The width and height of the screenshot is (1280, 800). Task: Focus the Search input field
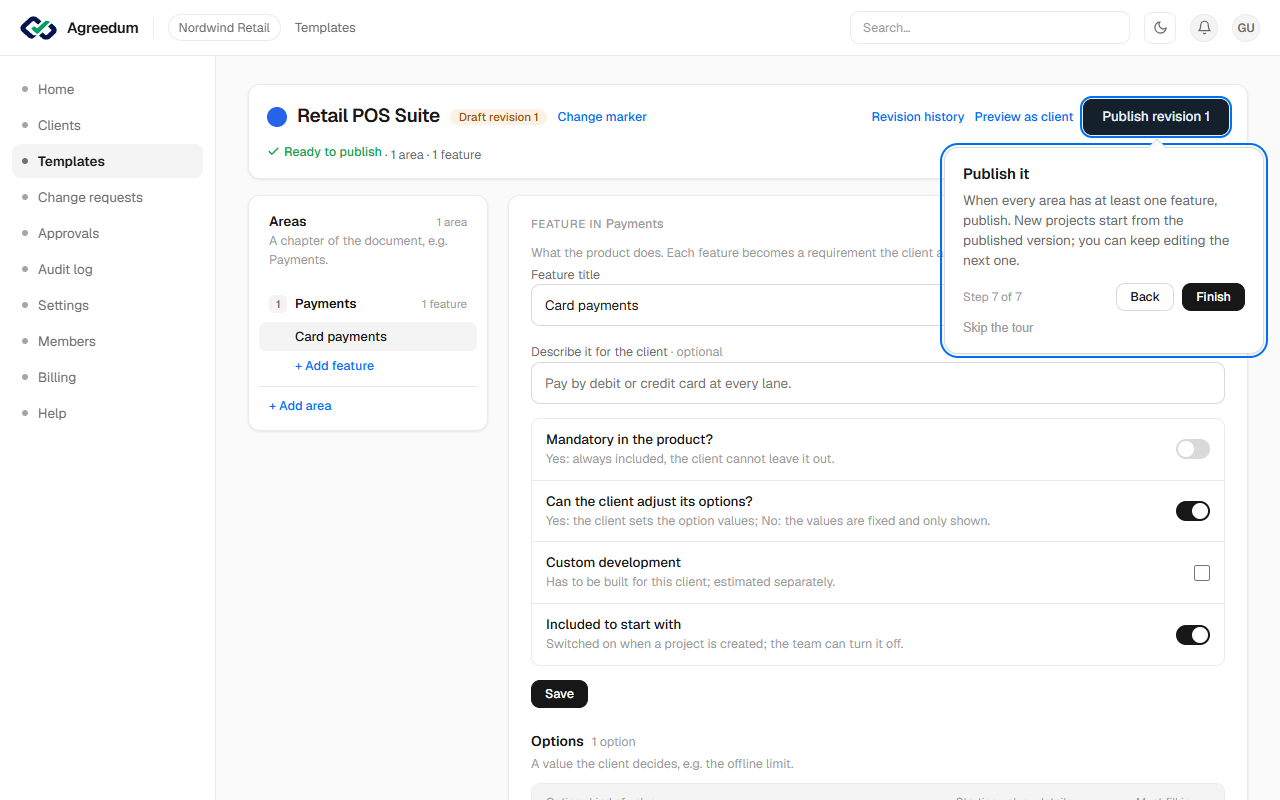[990, 28]
